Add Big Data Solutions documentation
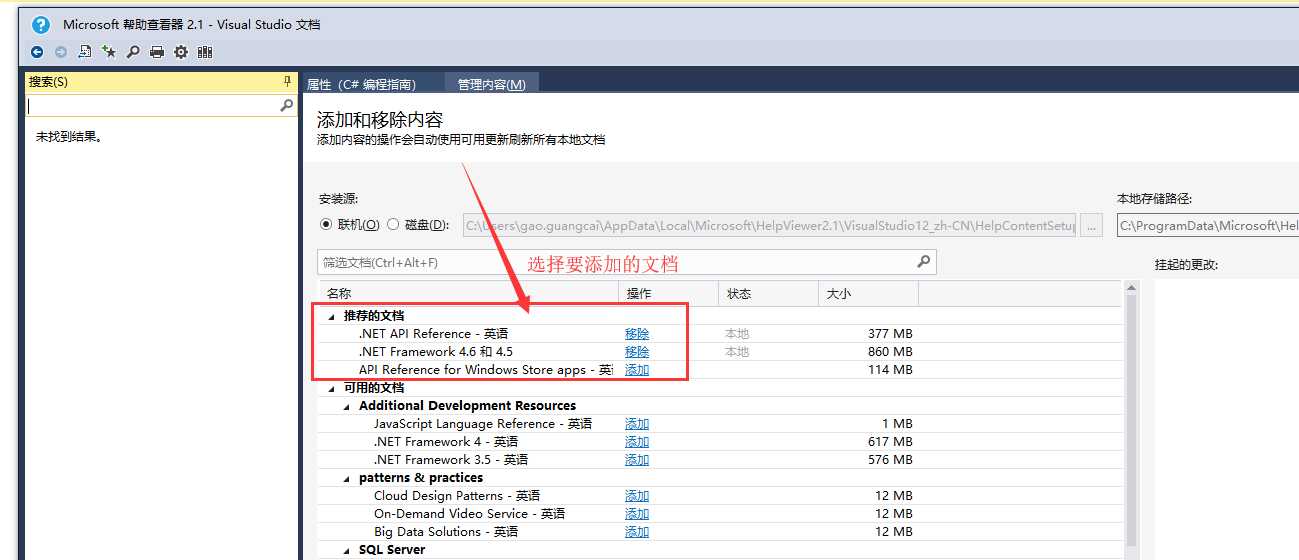This screenshot has width=1299, height=560. 637,532
